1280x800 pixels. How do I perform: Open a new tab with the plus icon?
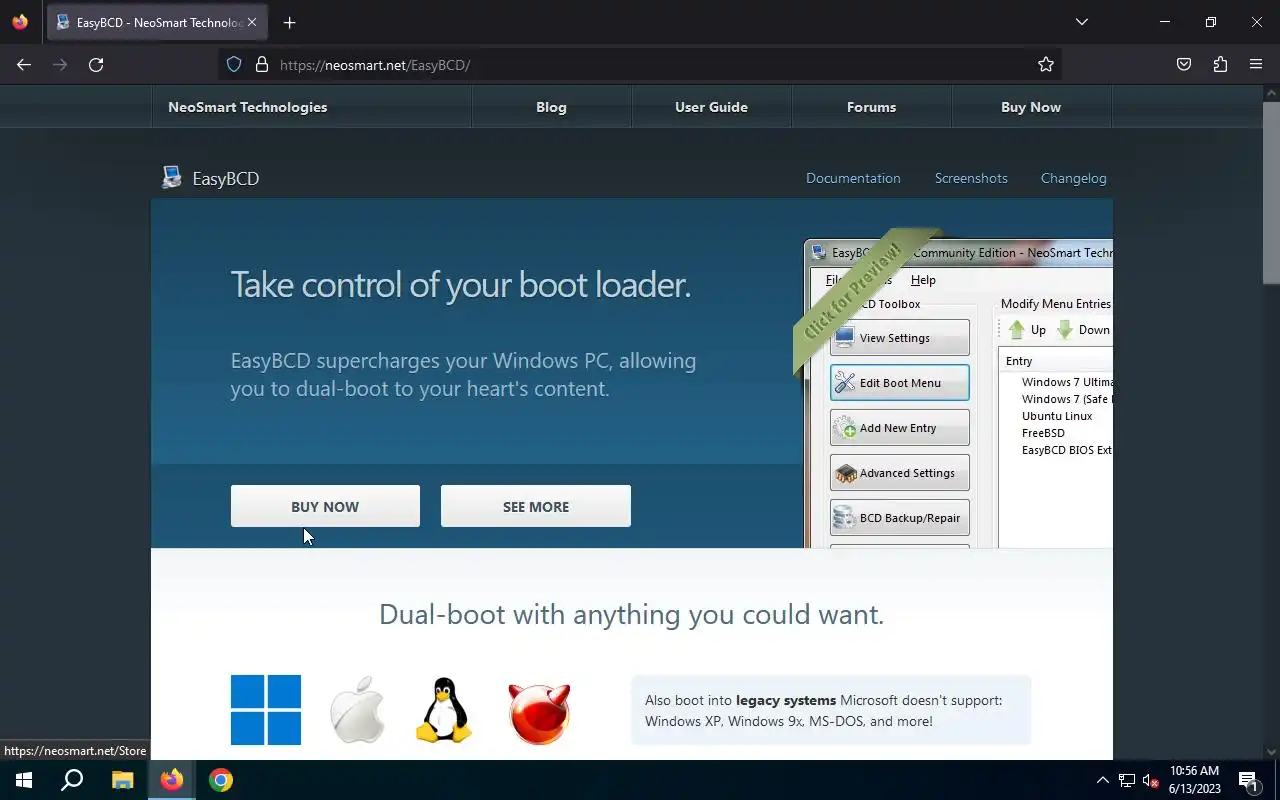[289, 22]
